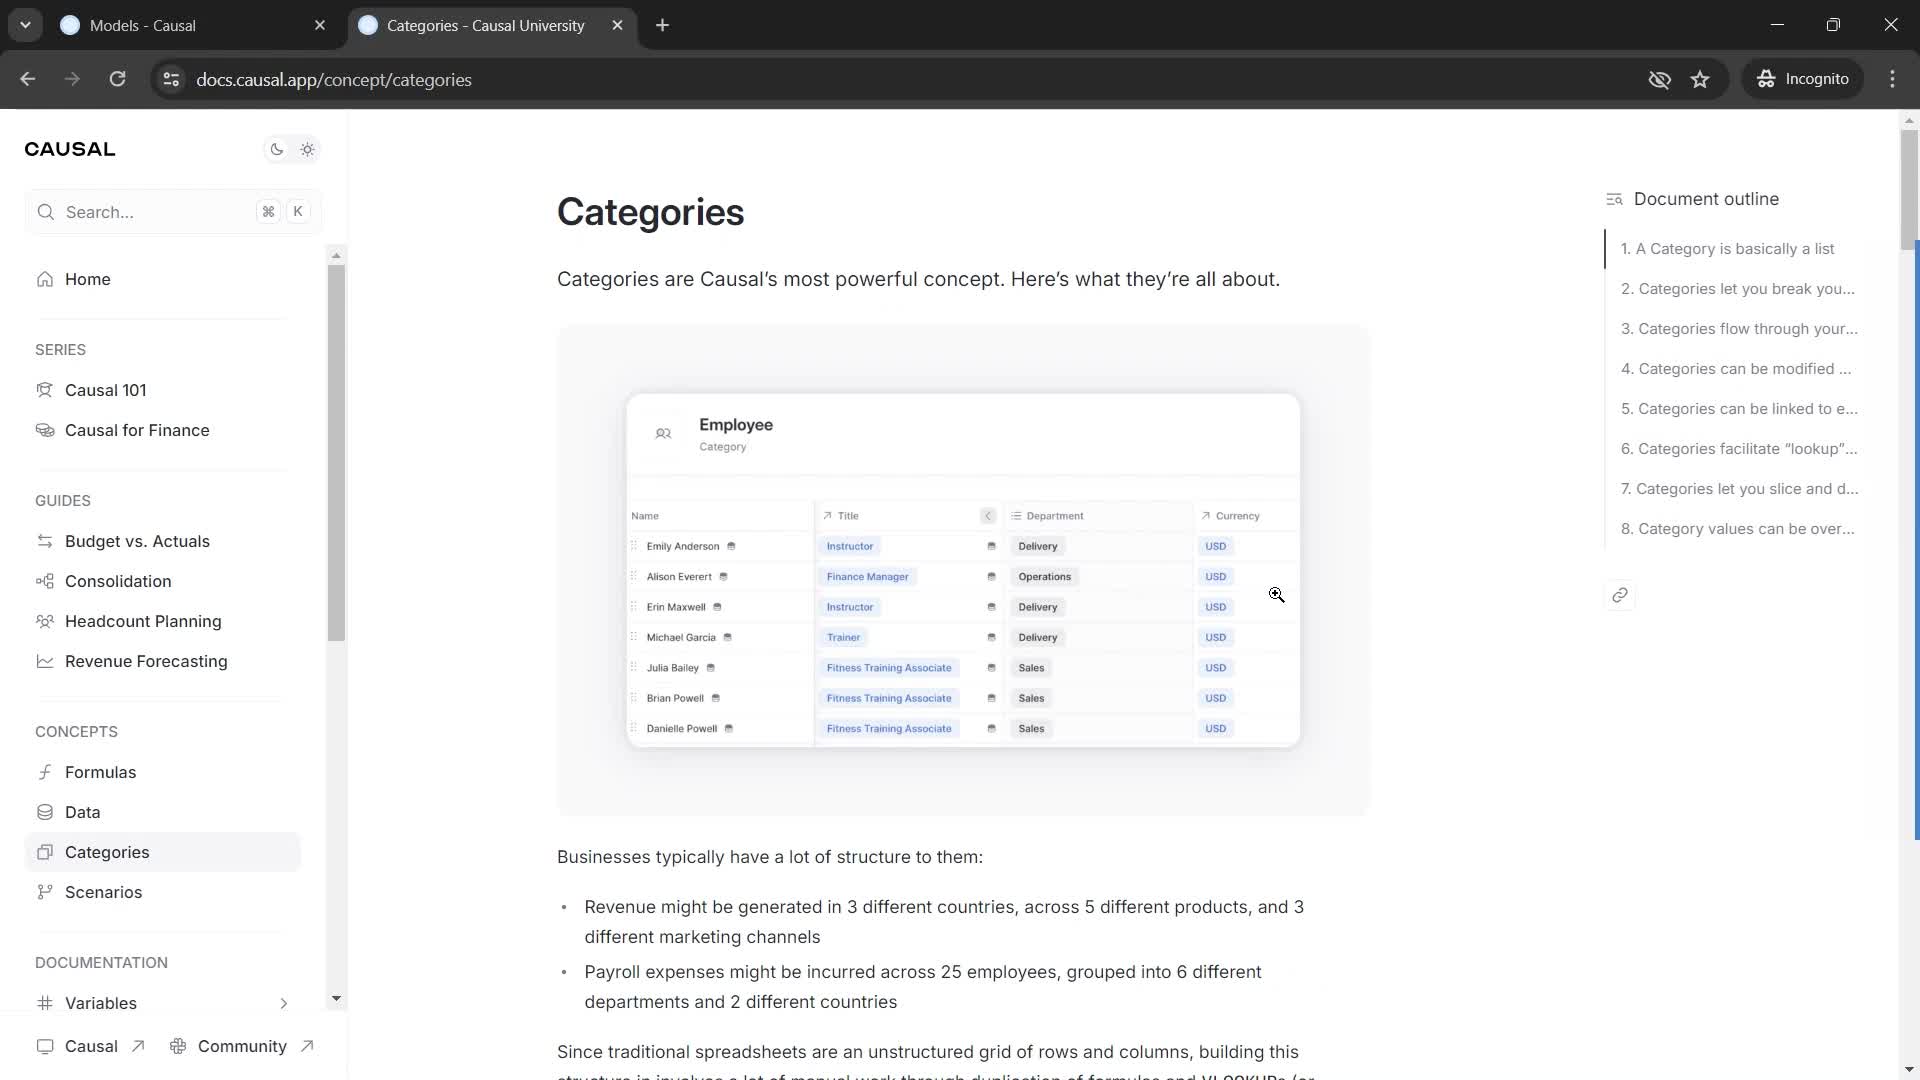Select Categories concept icon in sidebar
The height and width of the screenshot is (1080, 1920).
tap(45, 853)
